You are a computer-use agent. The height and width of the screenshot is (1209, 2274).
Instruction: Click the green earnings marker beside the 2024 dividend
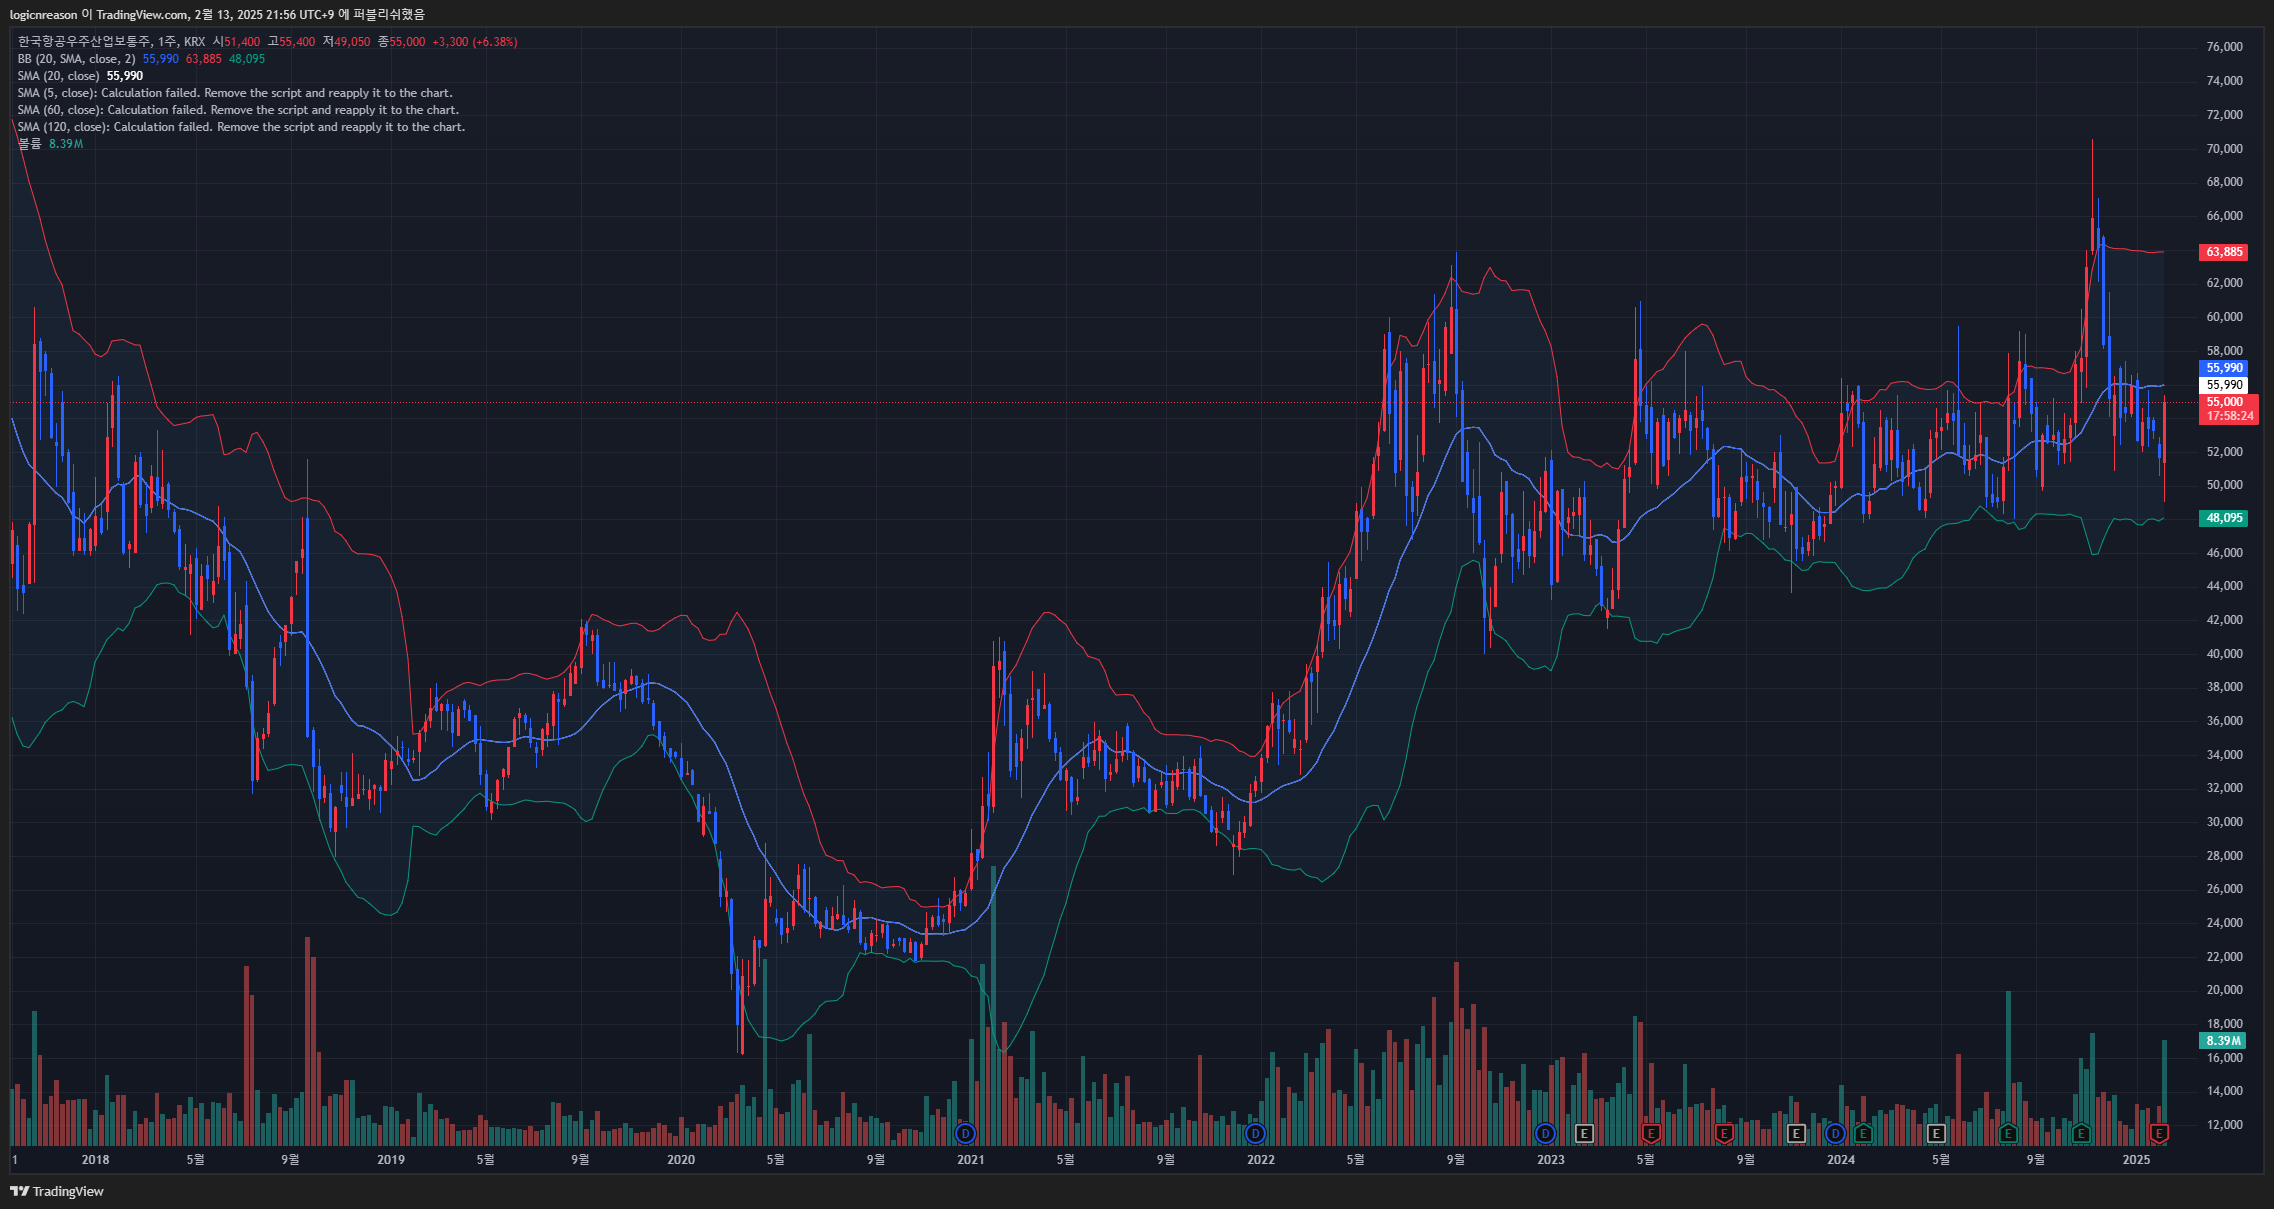coord(1863,1133)
